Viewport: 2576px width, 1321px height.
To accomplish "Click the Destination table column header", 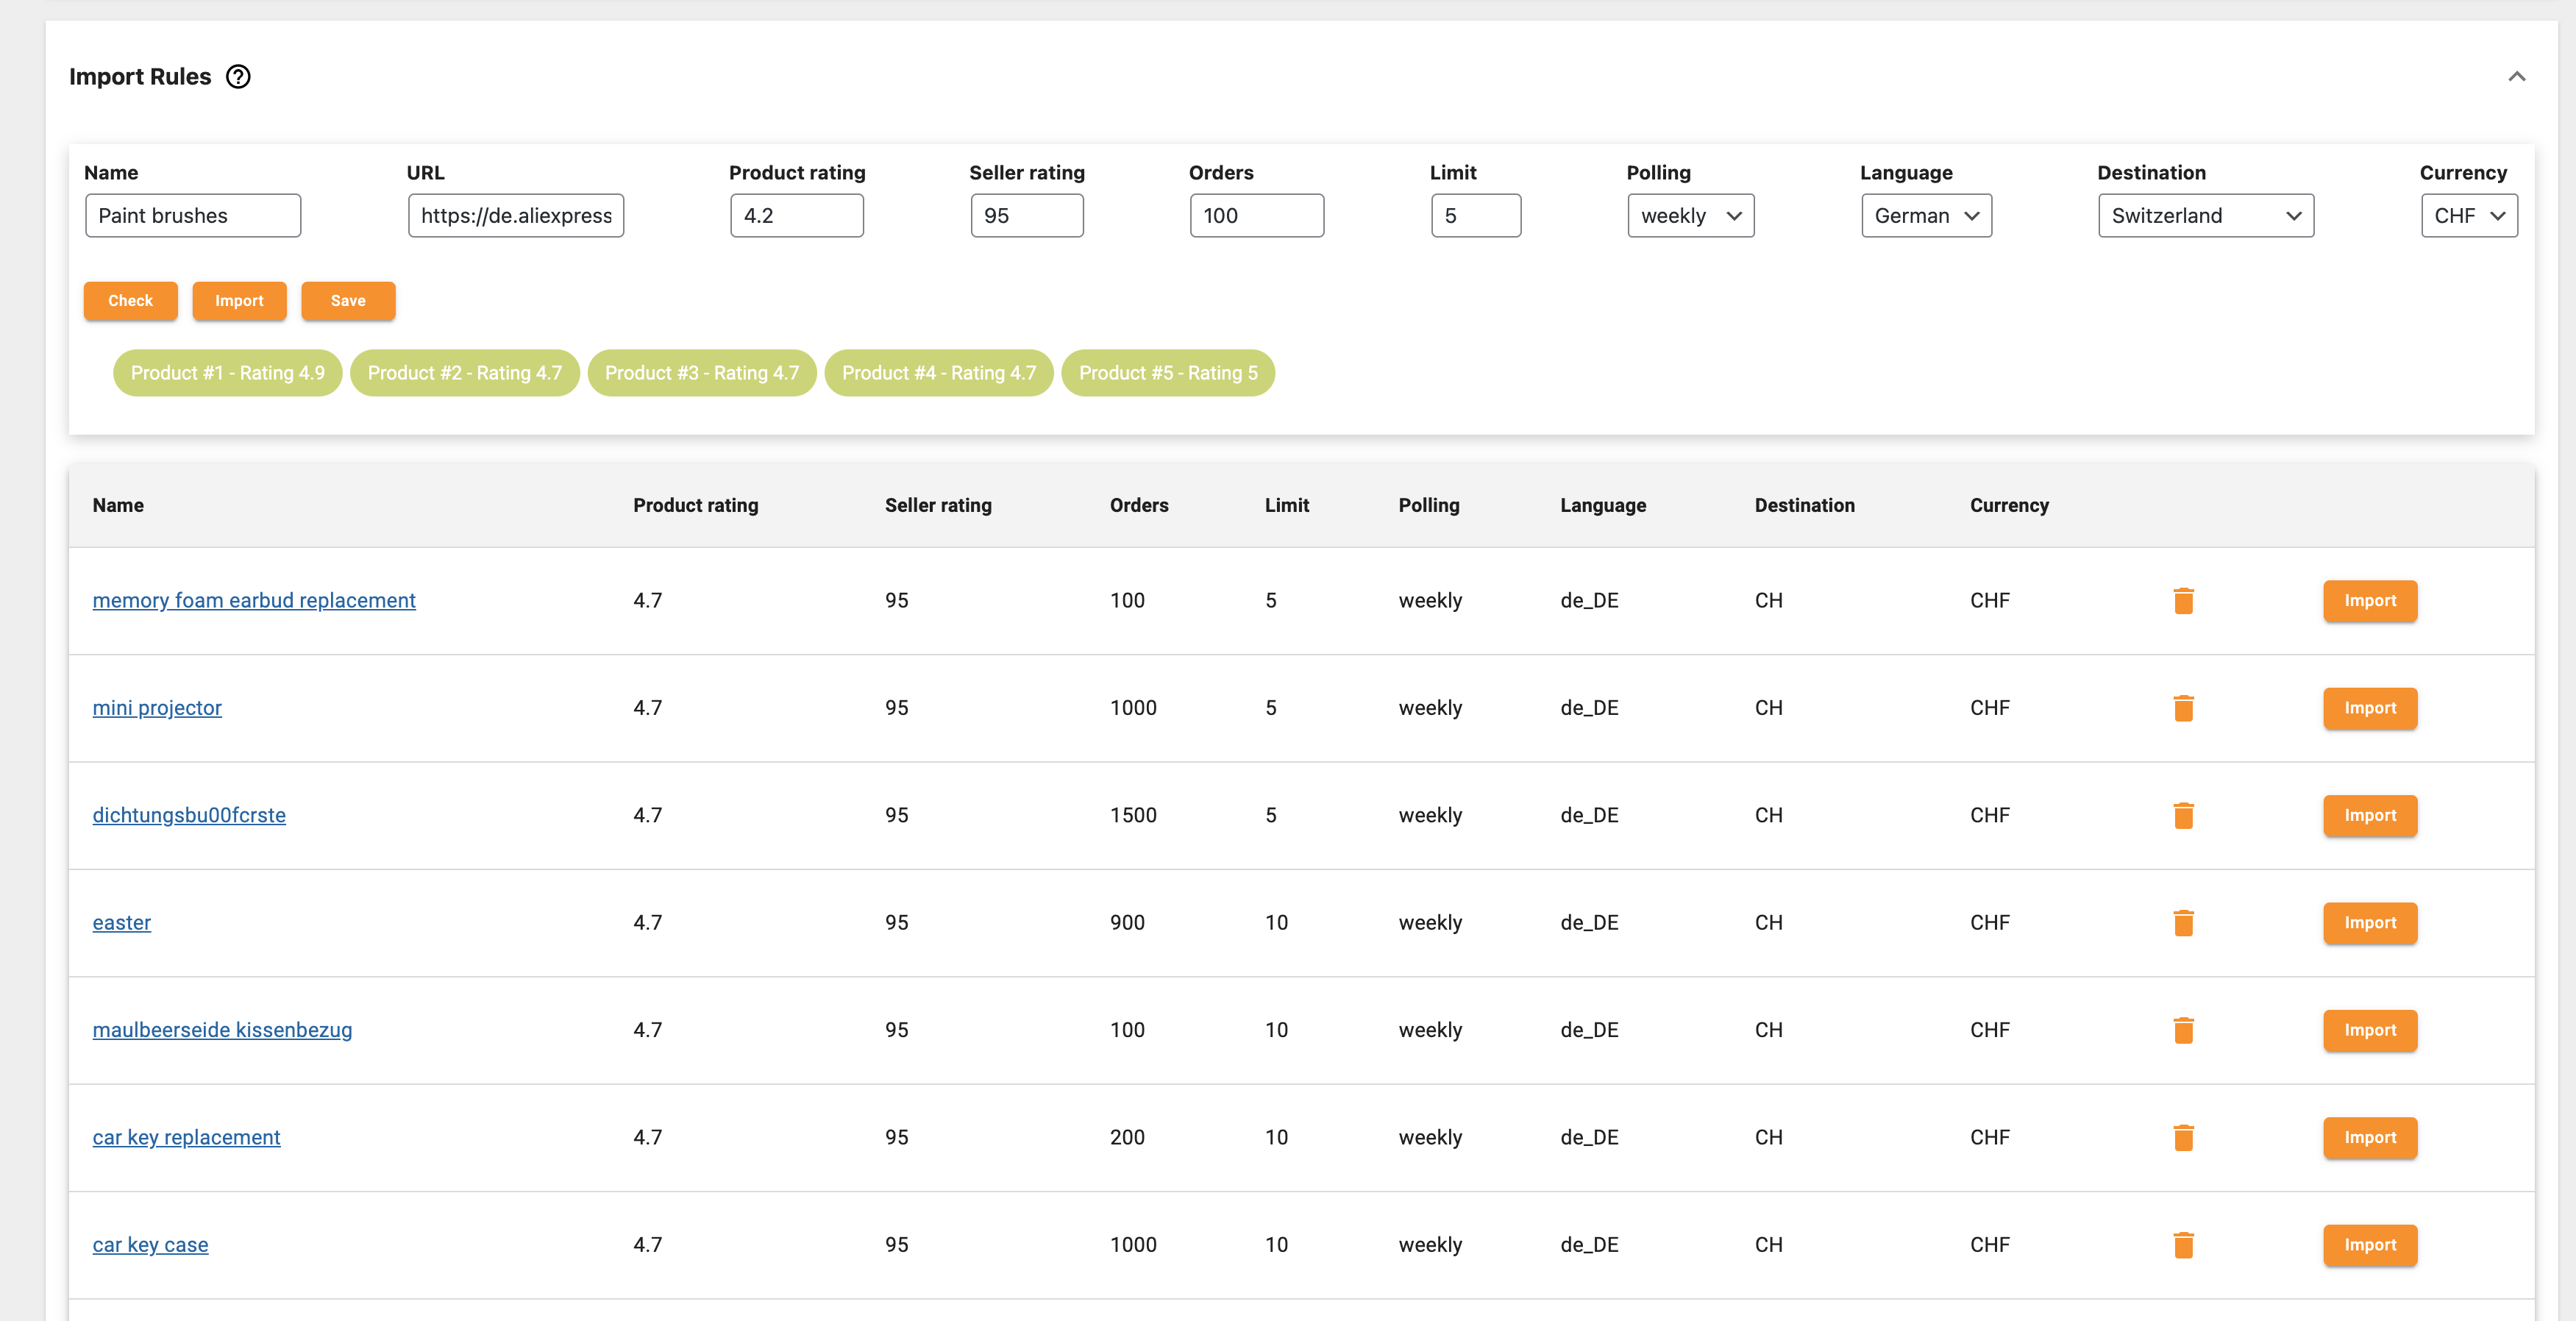I will 1805,505.
